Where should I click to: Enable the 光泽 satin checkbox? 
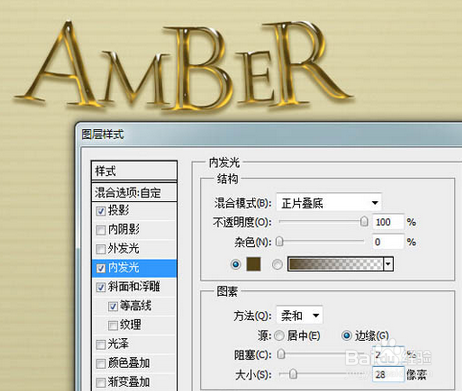(101, 344)
